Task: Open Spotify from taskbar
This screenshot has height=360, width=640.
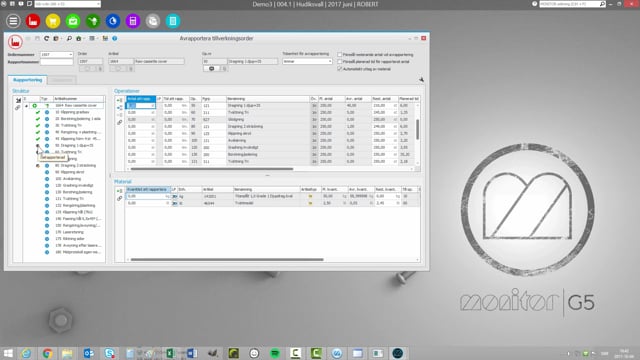Action: coord(275,353)
